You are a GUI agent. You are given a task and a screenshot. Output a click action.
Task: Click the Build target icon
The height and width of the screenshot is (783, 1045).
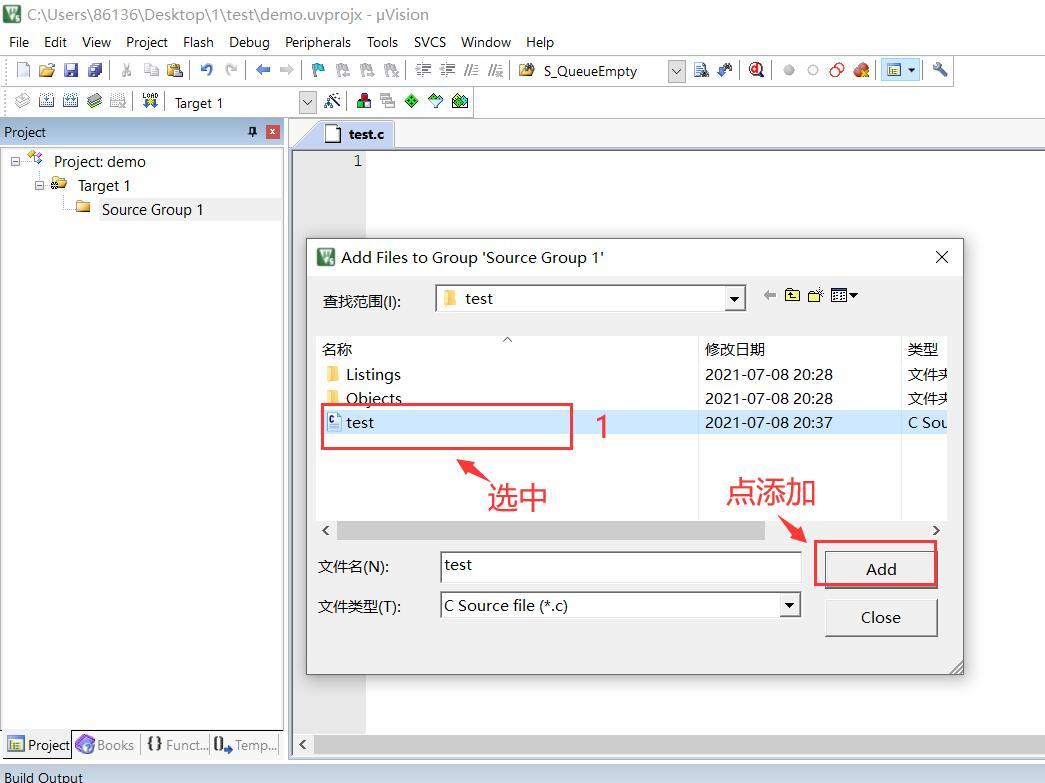pyautogui.click(x=47, y=101)
